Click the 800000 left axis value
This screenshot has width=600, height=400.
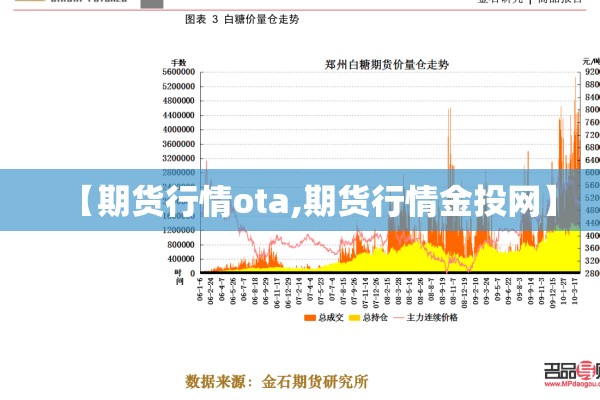(x=181, y=245)
